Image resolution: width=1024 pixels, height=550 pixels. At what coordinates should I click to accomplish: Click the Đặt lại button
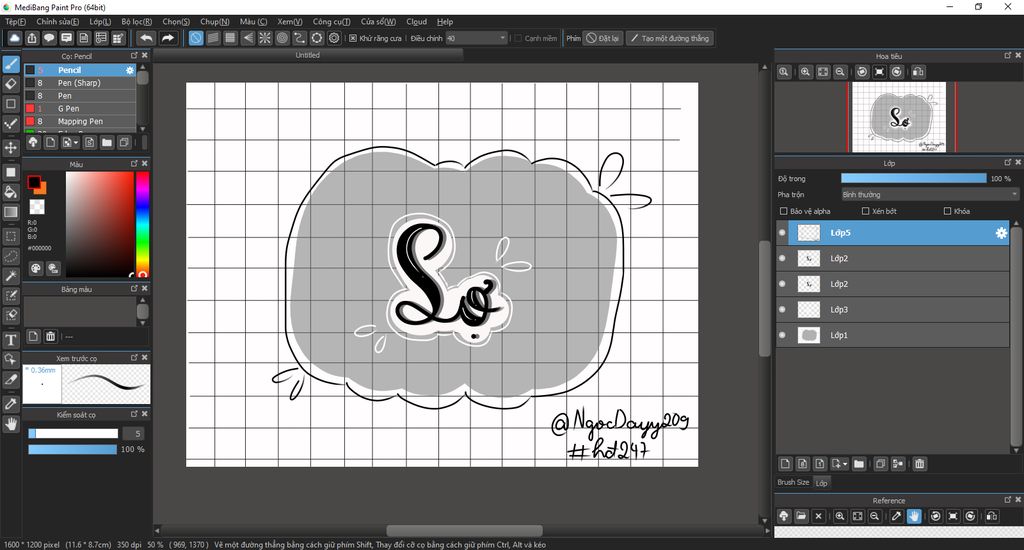(x=602, y=39)
